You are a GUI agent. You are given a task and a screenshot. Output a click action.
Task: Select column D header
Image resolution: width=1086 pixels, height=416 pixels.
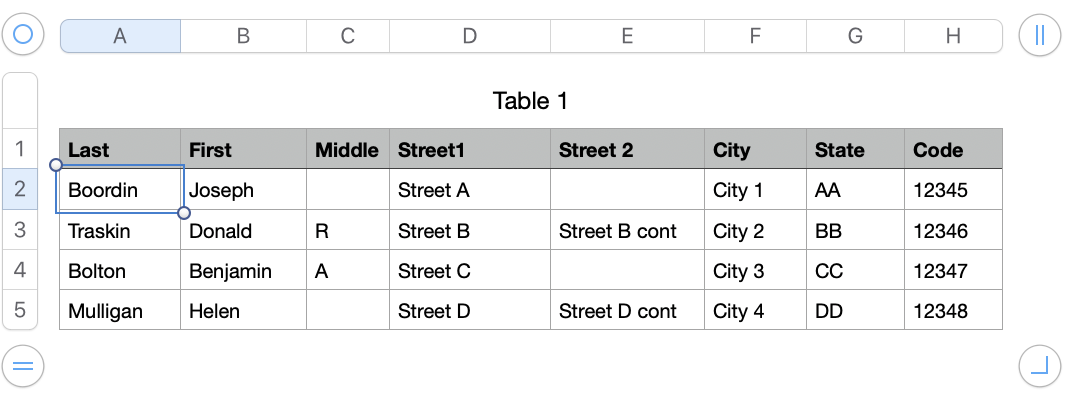click(x=470, y=36)
